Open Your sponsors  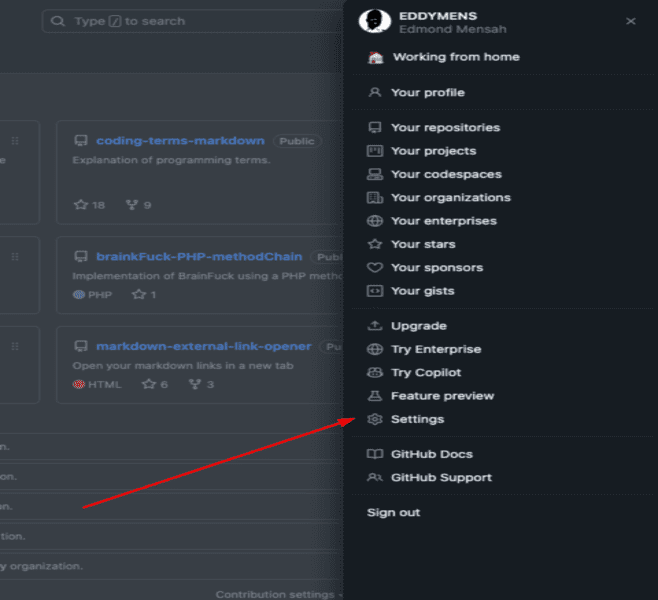pos(437,268)
